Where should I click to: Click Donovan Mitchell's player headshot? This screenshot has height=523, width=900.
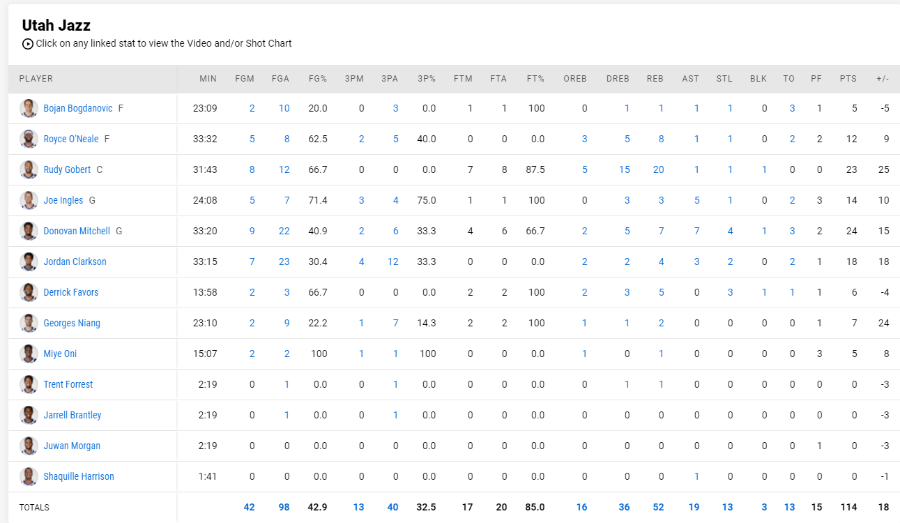coord(29,231)
